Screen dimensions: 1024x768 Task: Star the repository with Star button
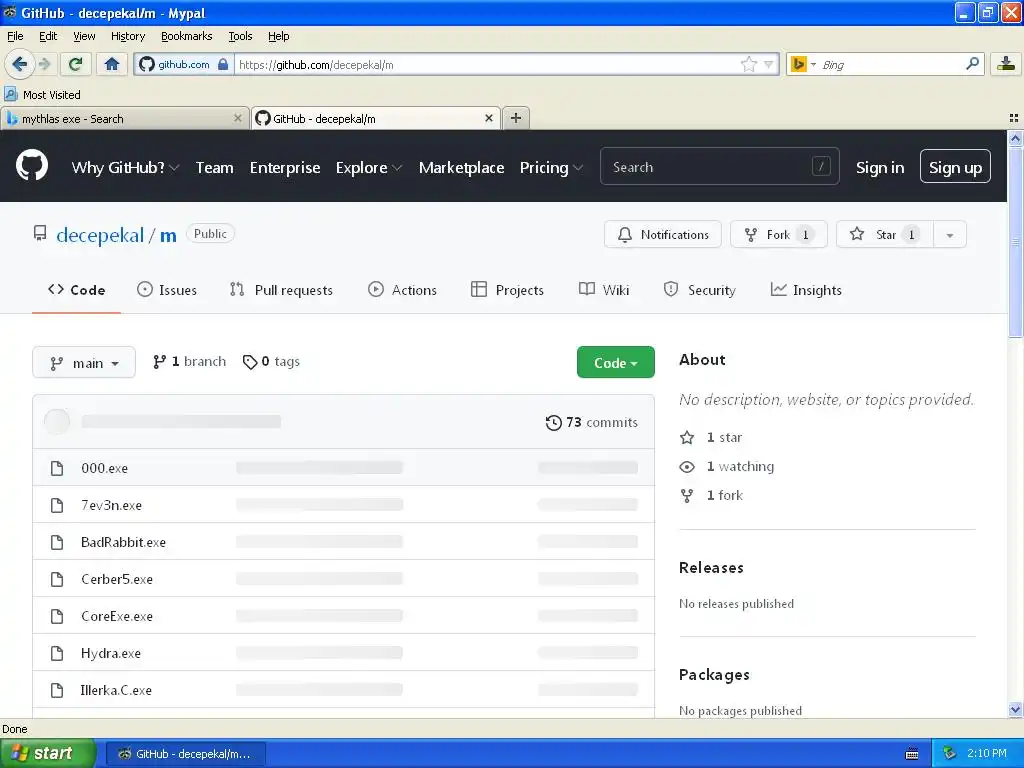pos(886,234)
